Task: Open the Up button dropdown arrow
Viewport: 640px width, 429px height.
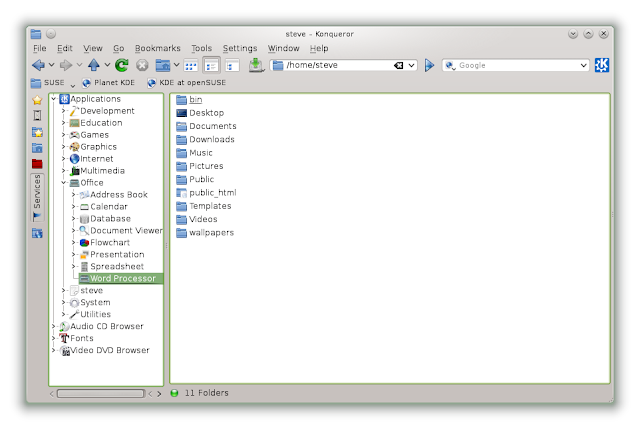Action: coord(107,65)
